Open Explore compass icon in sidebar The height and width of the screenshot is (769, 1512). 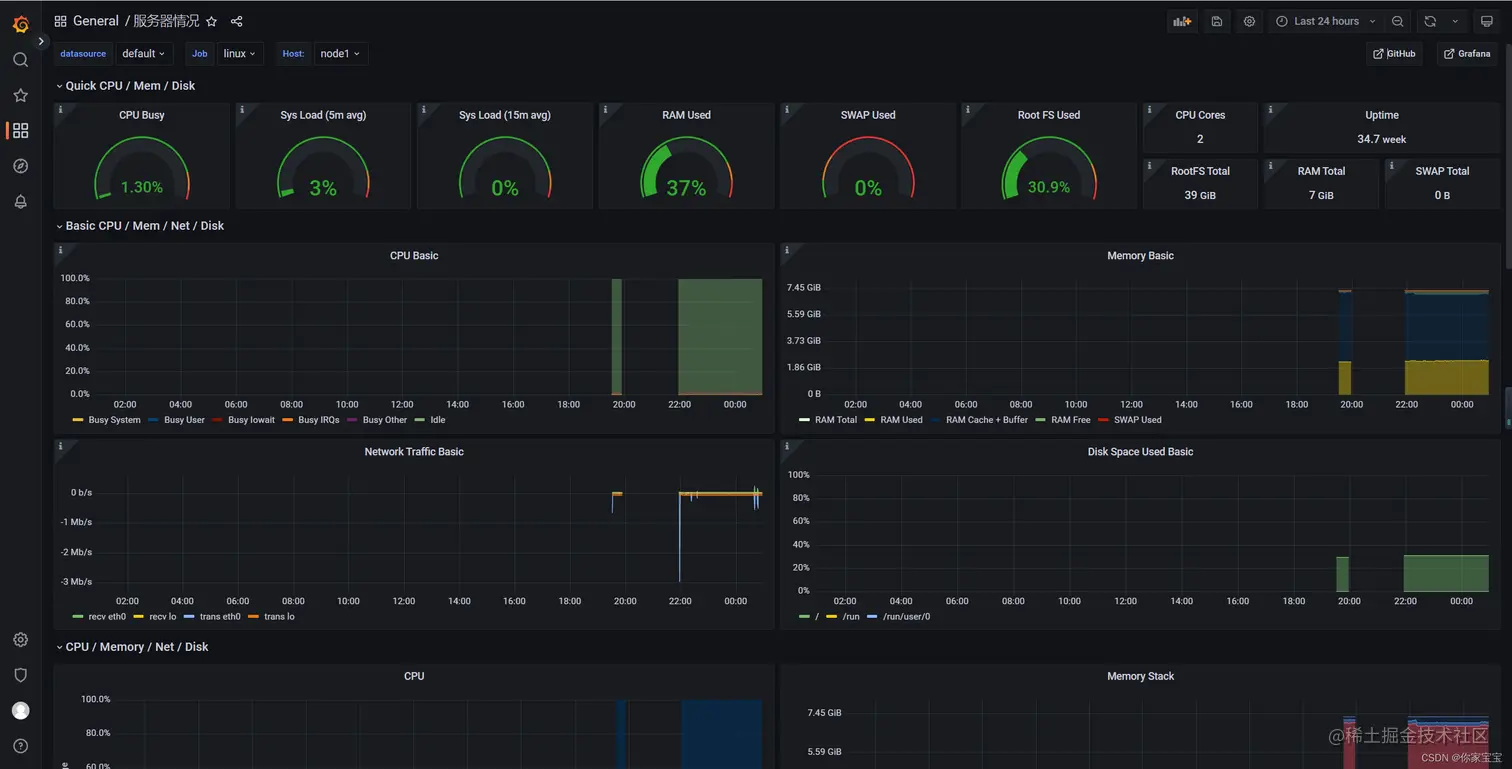(x=20, y=166)
